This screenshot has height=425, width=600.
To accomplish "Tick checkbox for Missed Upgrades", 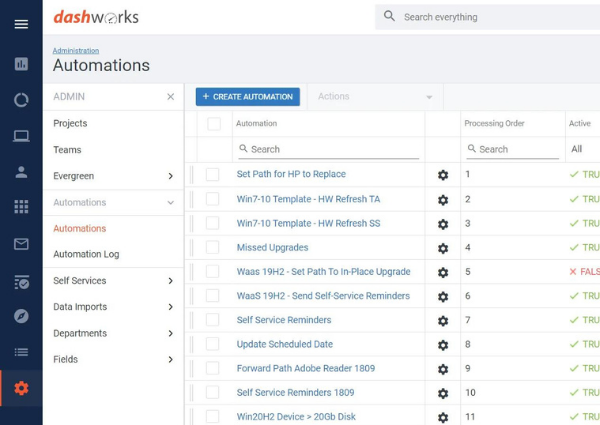I will tap(212, 248).
